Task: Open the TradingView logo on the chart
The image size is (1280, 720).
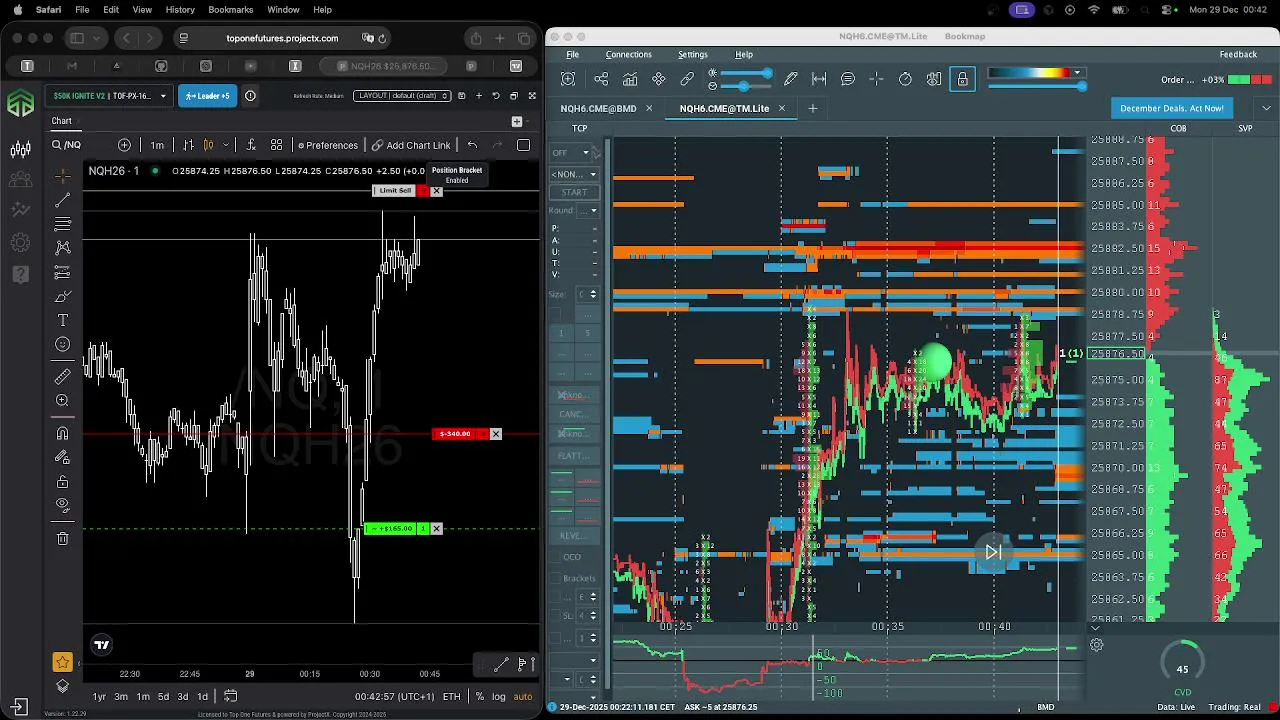Action: tap(101, 645)
